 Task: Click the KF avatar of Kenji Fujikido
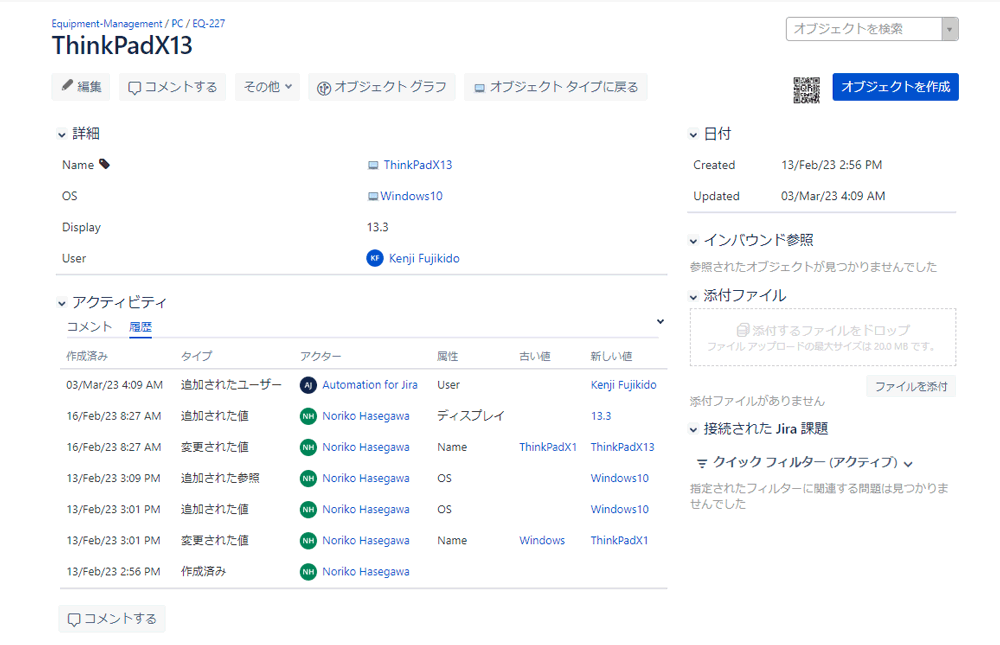click(374, 258)
